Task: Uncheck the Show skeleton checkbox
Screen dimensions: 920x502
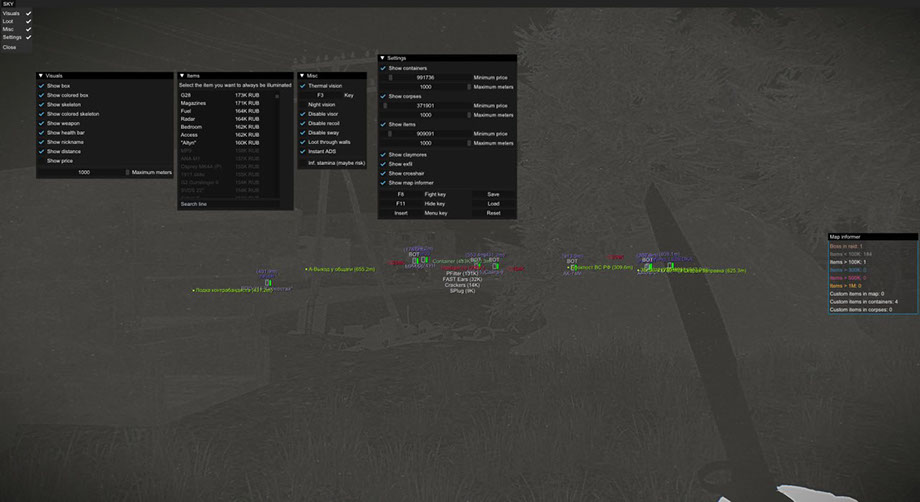Action: (x=42, y=104)
